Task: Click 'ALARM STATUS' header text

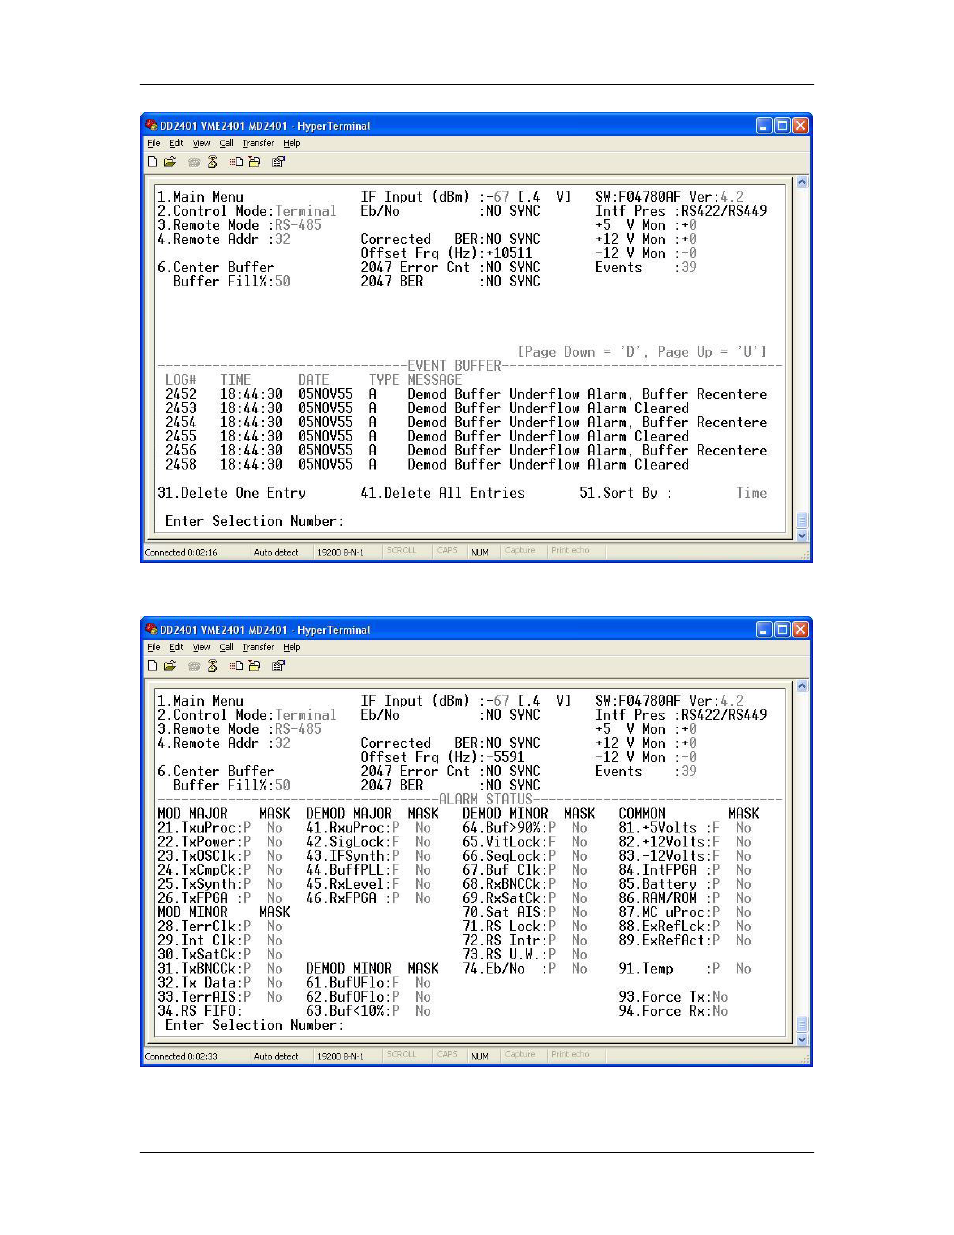Action: tap(486, 799)
